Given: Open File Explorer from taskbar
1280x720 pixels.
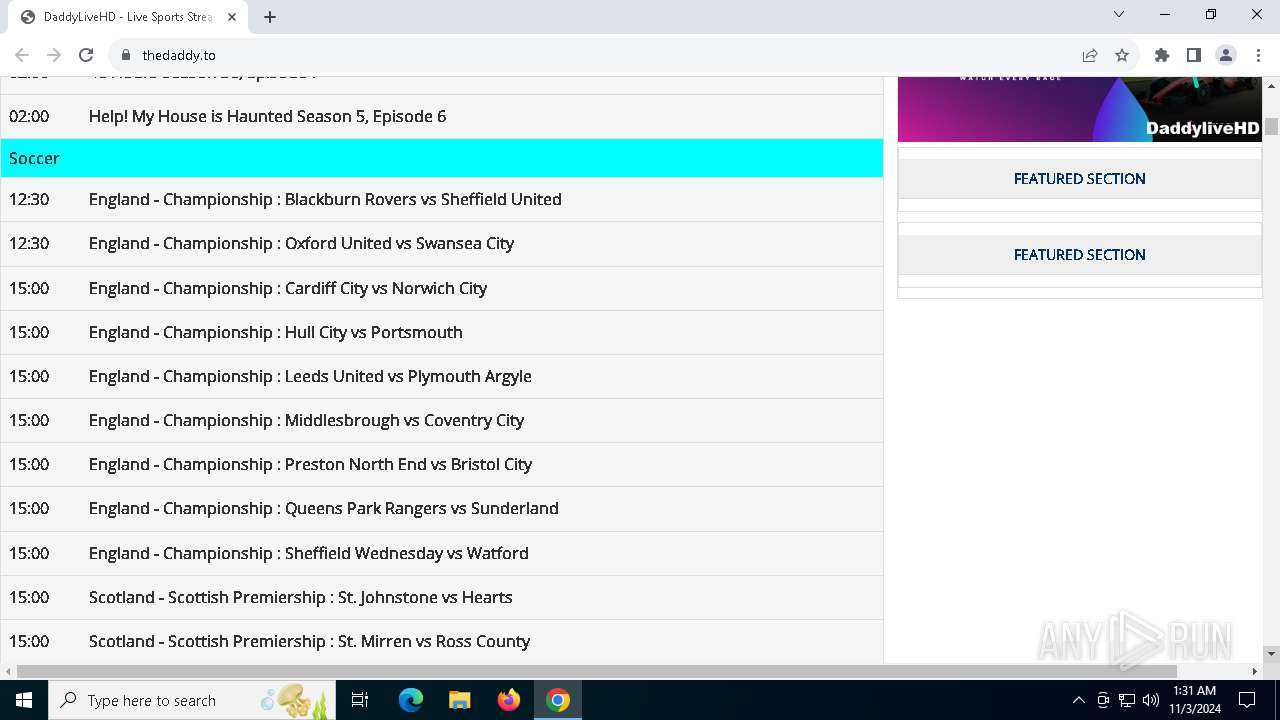Looking at the screenshot, I should [459, 700].
